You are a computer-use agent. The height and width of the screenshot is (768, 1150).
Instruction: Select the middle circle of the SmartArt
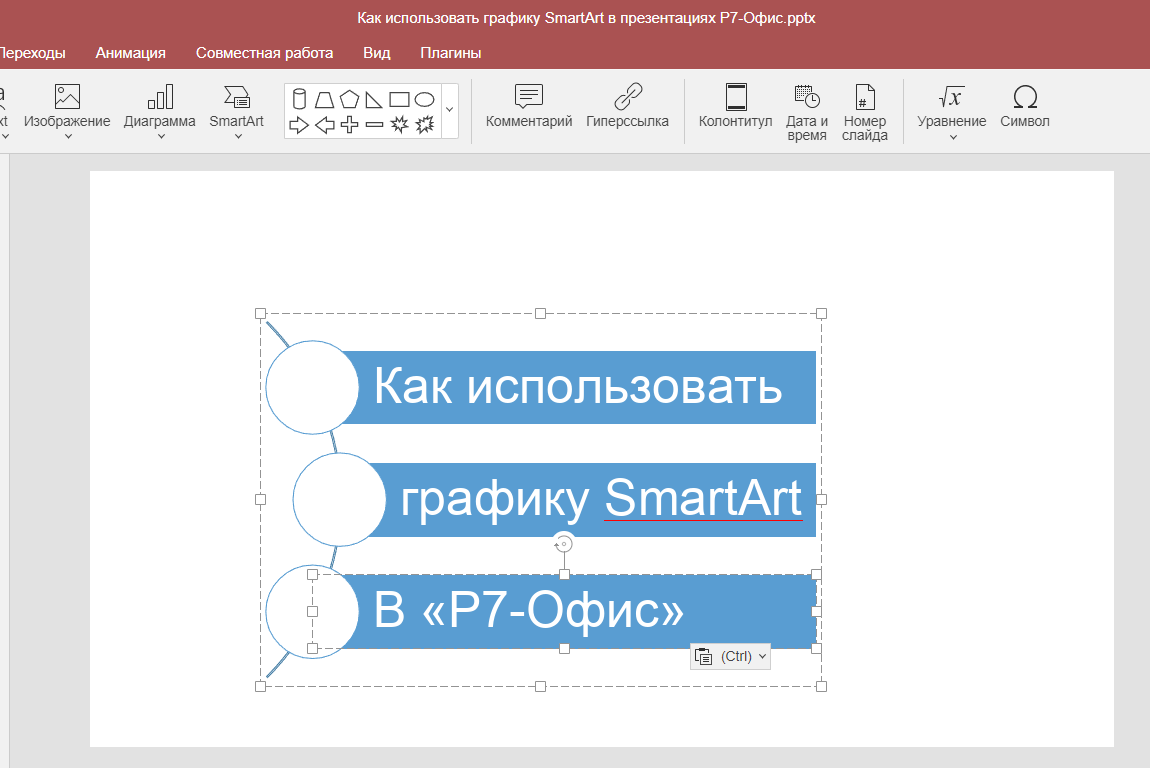tap(339, 500)
